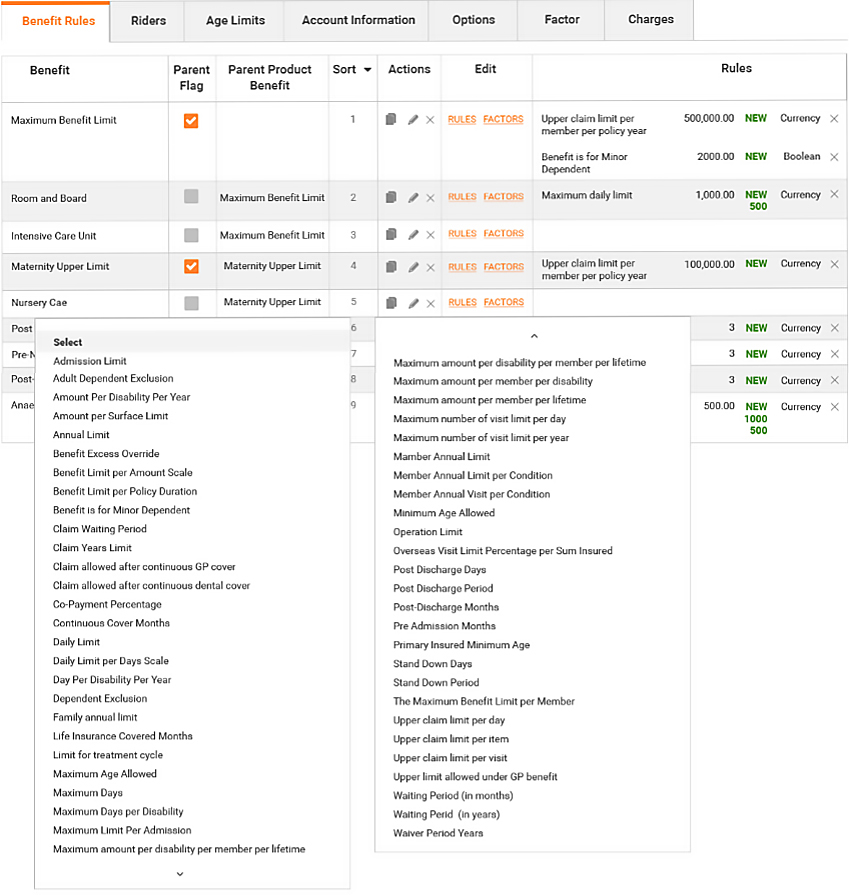Image resolution: width=849 pixels, height=895 pixels.
Task: Click pencil edit icon for Room and Board
Action: (413, 198)
